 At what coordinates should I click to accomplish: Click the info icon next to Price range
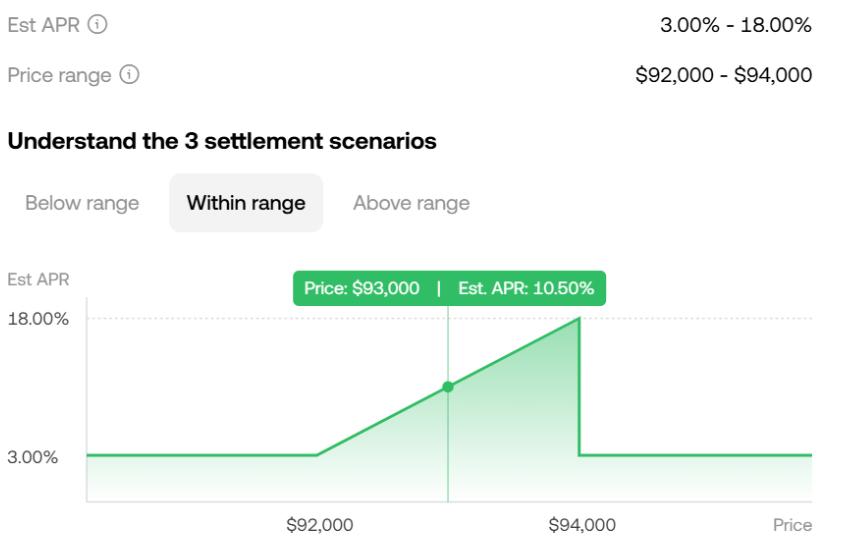pyautogui.click(x=129, y=75)
